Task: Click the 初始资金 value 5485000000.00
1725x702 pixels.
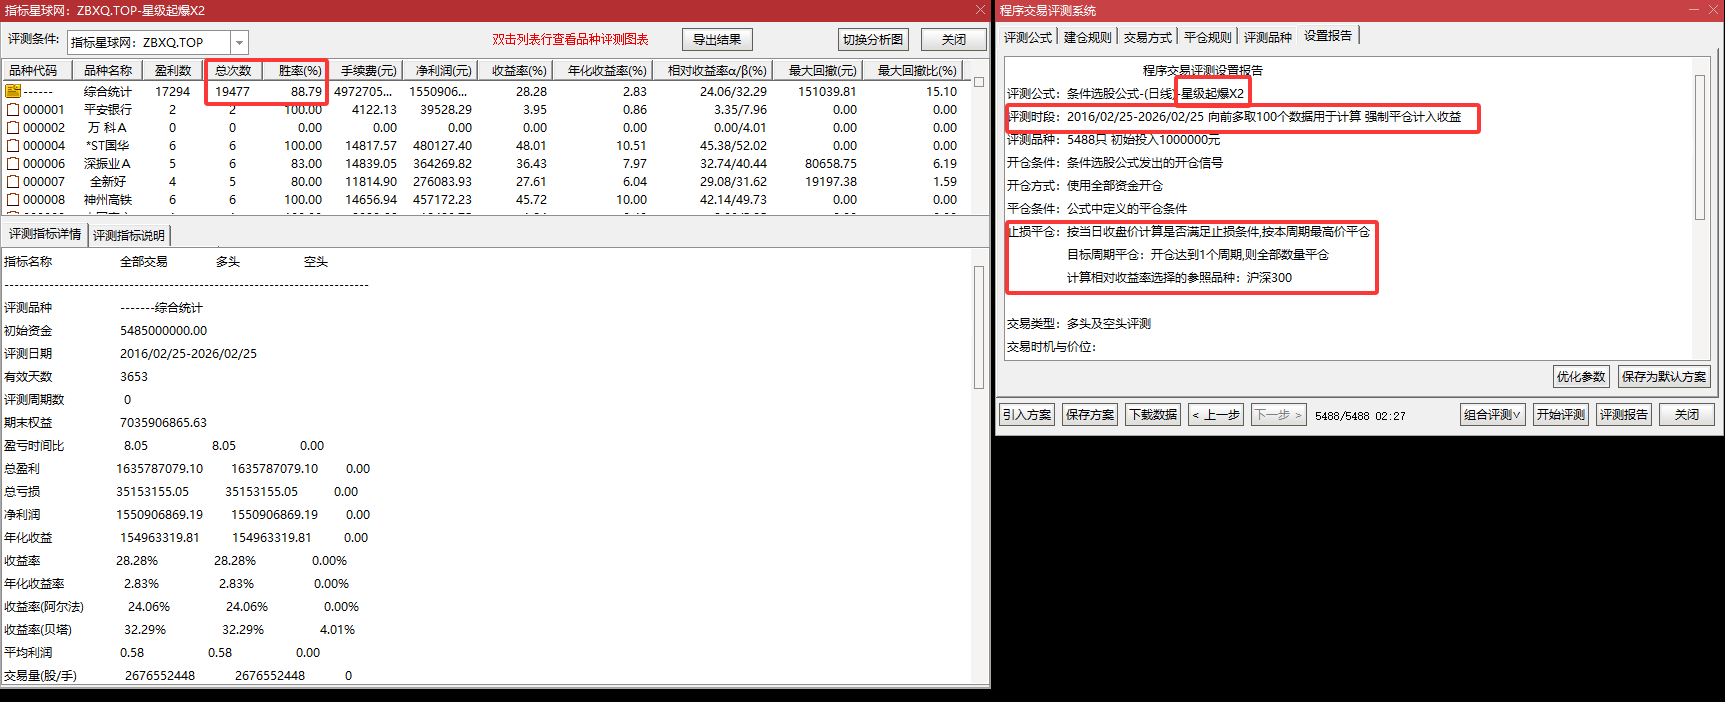Action: point(163,330)
